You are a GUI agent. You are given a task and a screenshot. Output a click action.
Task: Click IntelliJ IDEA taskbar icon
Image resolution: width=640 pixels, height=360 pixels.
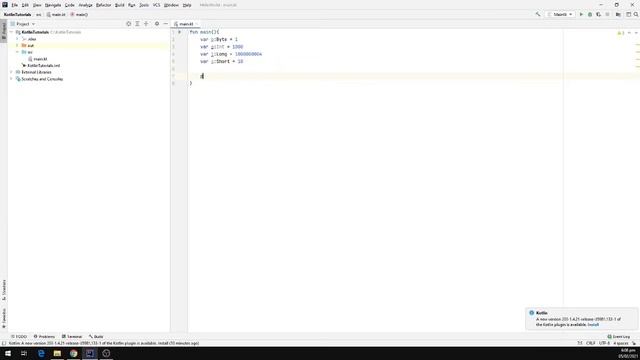(x=90, y=353)
